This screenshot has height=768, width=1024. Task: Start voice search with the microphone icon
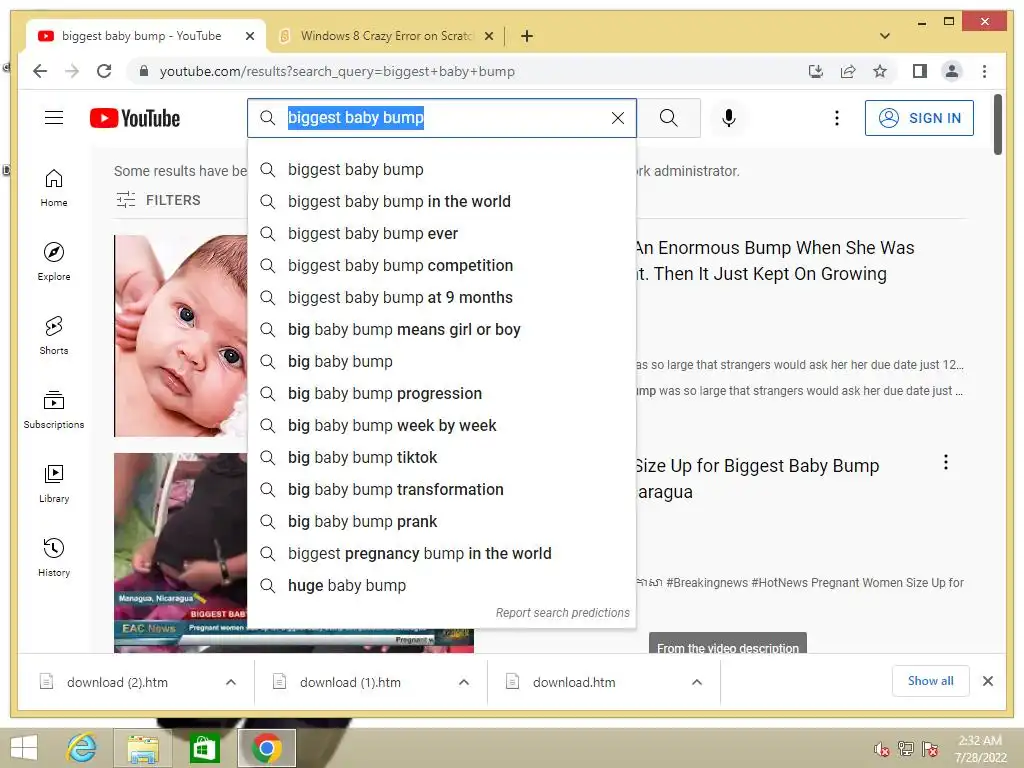pos(729,118)
